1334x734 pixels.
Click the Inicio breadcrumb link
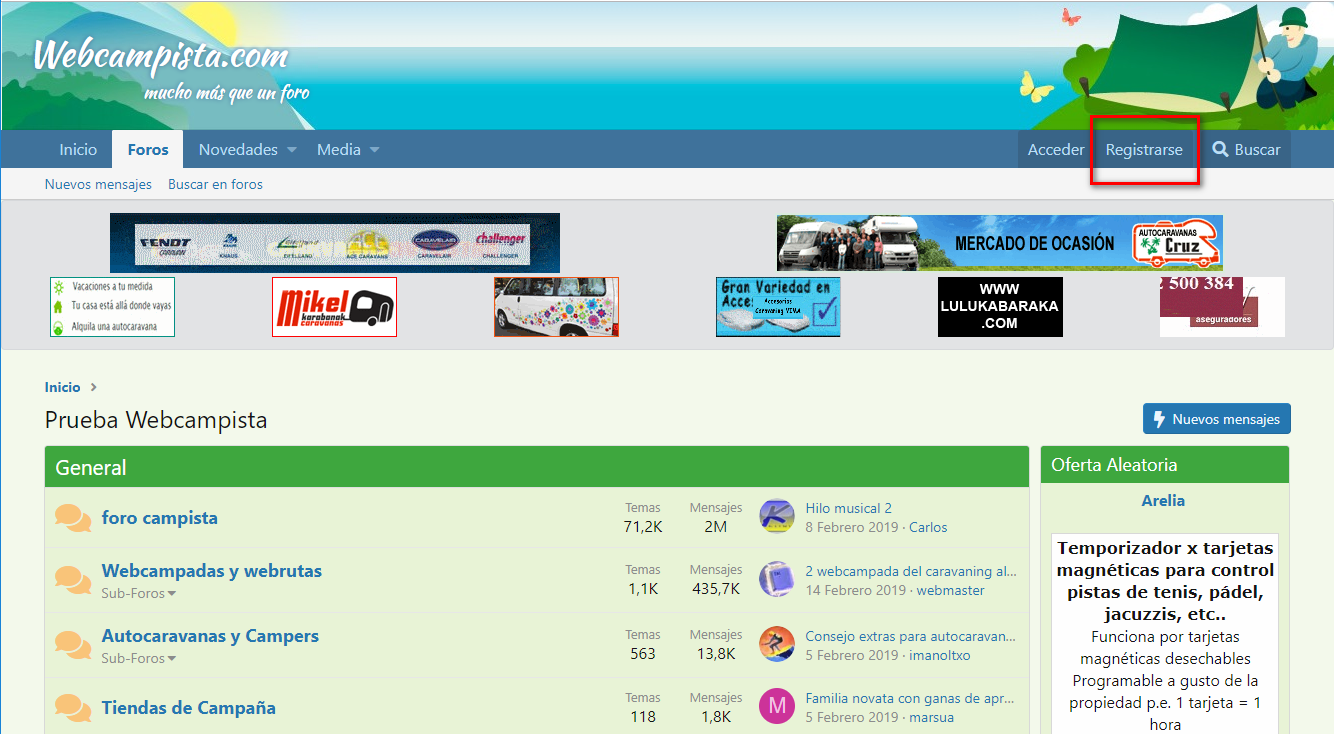[62, 387]
